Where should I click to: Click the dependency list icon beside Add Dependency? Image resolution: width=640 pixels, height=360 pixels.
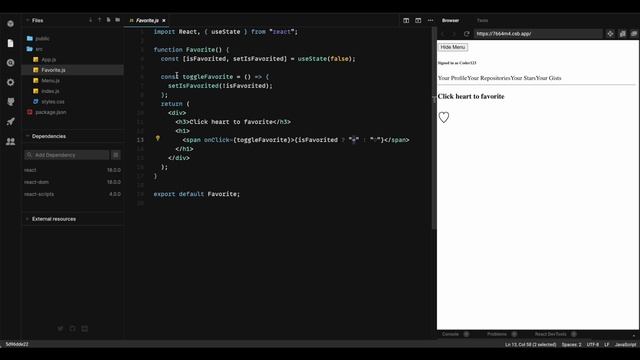116,155
